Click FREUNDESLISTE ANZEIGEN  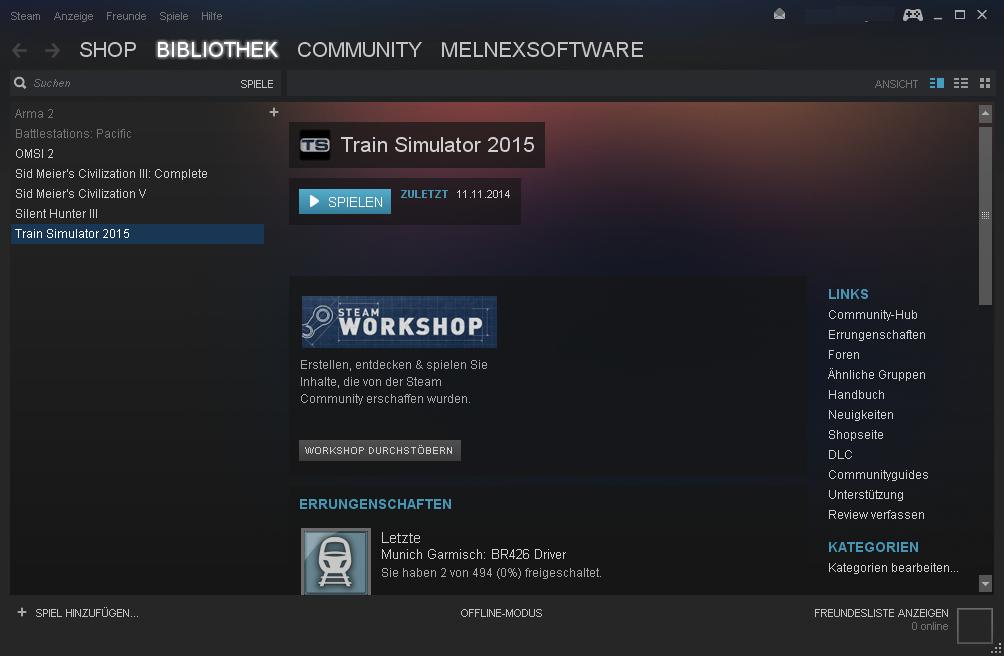881,613
